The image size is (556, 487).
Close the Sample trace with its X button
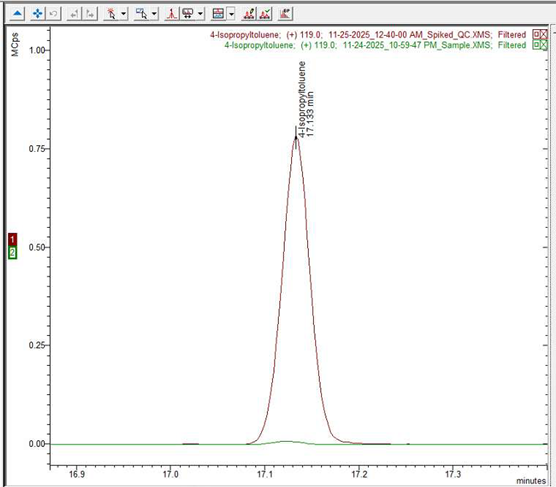[x=544, y=45]
